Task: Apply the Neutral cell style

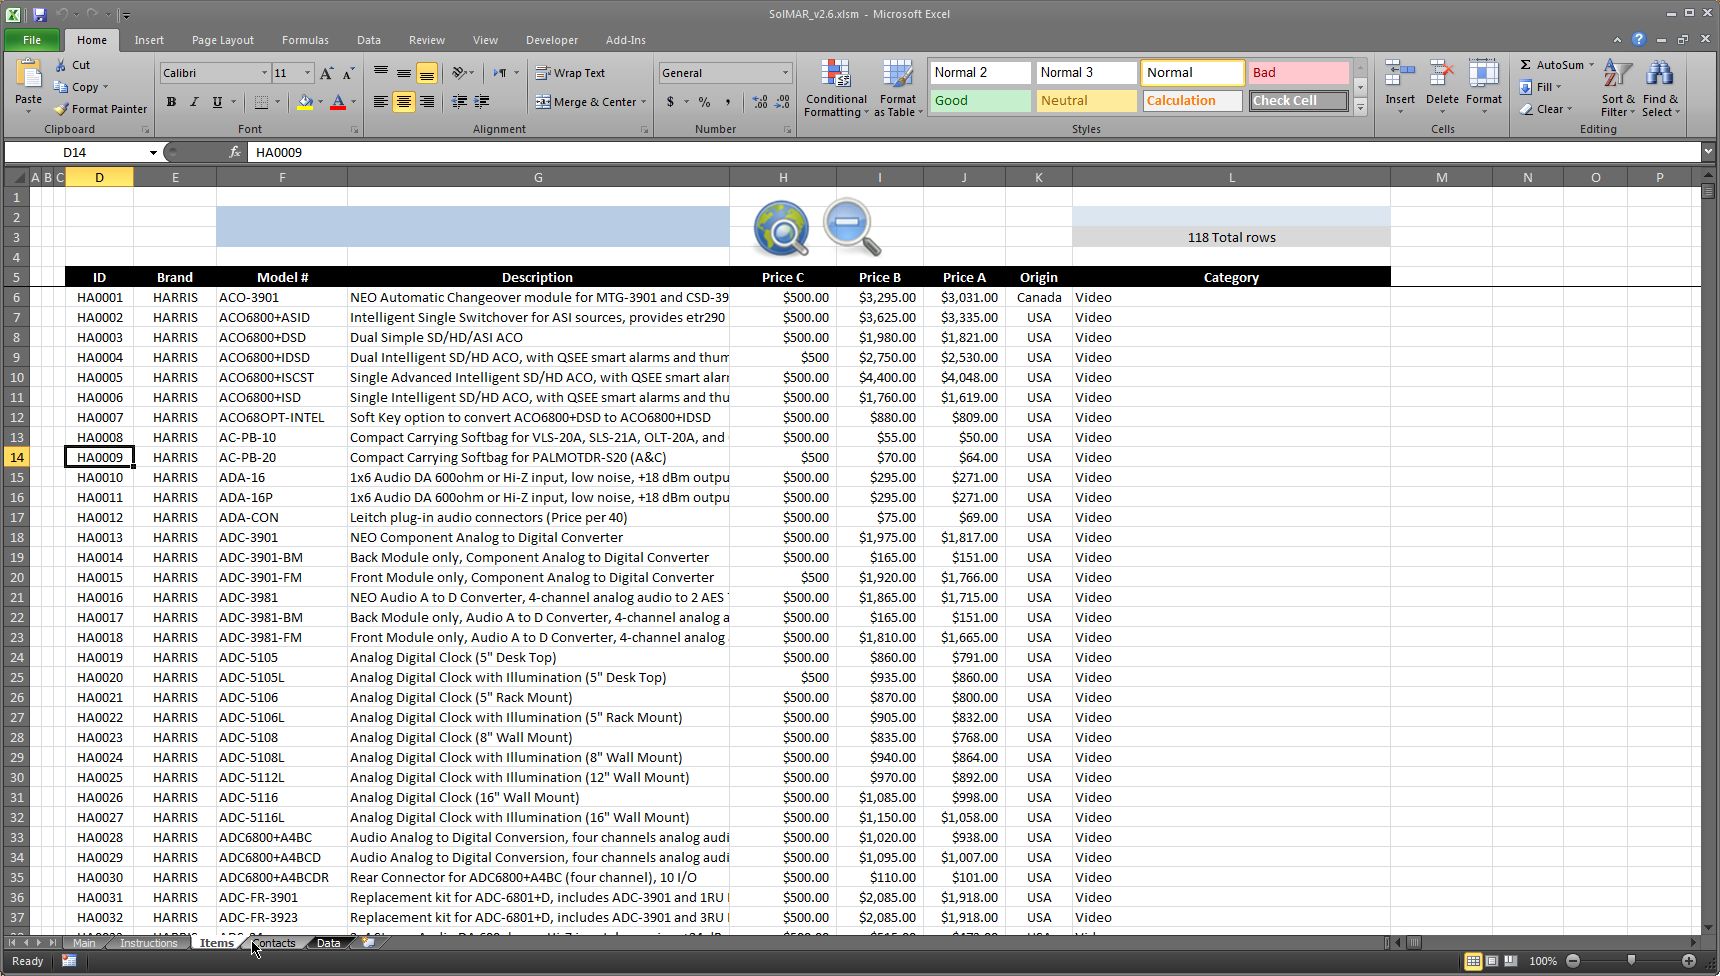Action: [x=1086, y=101]
